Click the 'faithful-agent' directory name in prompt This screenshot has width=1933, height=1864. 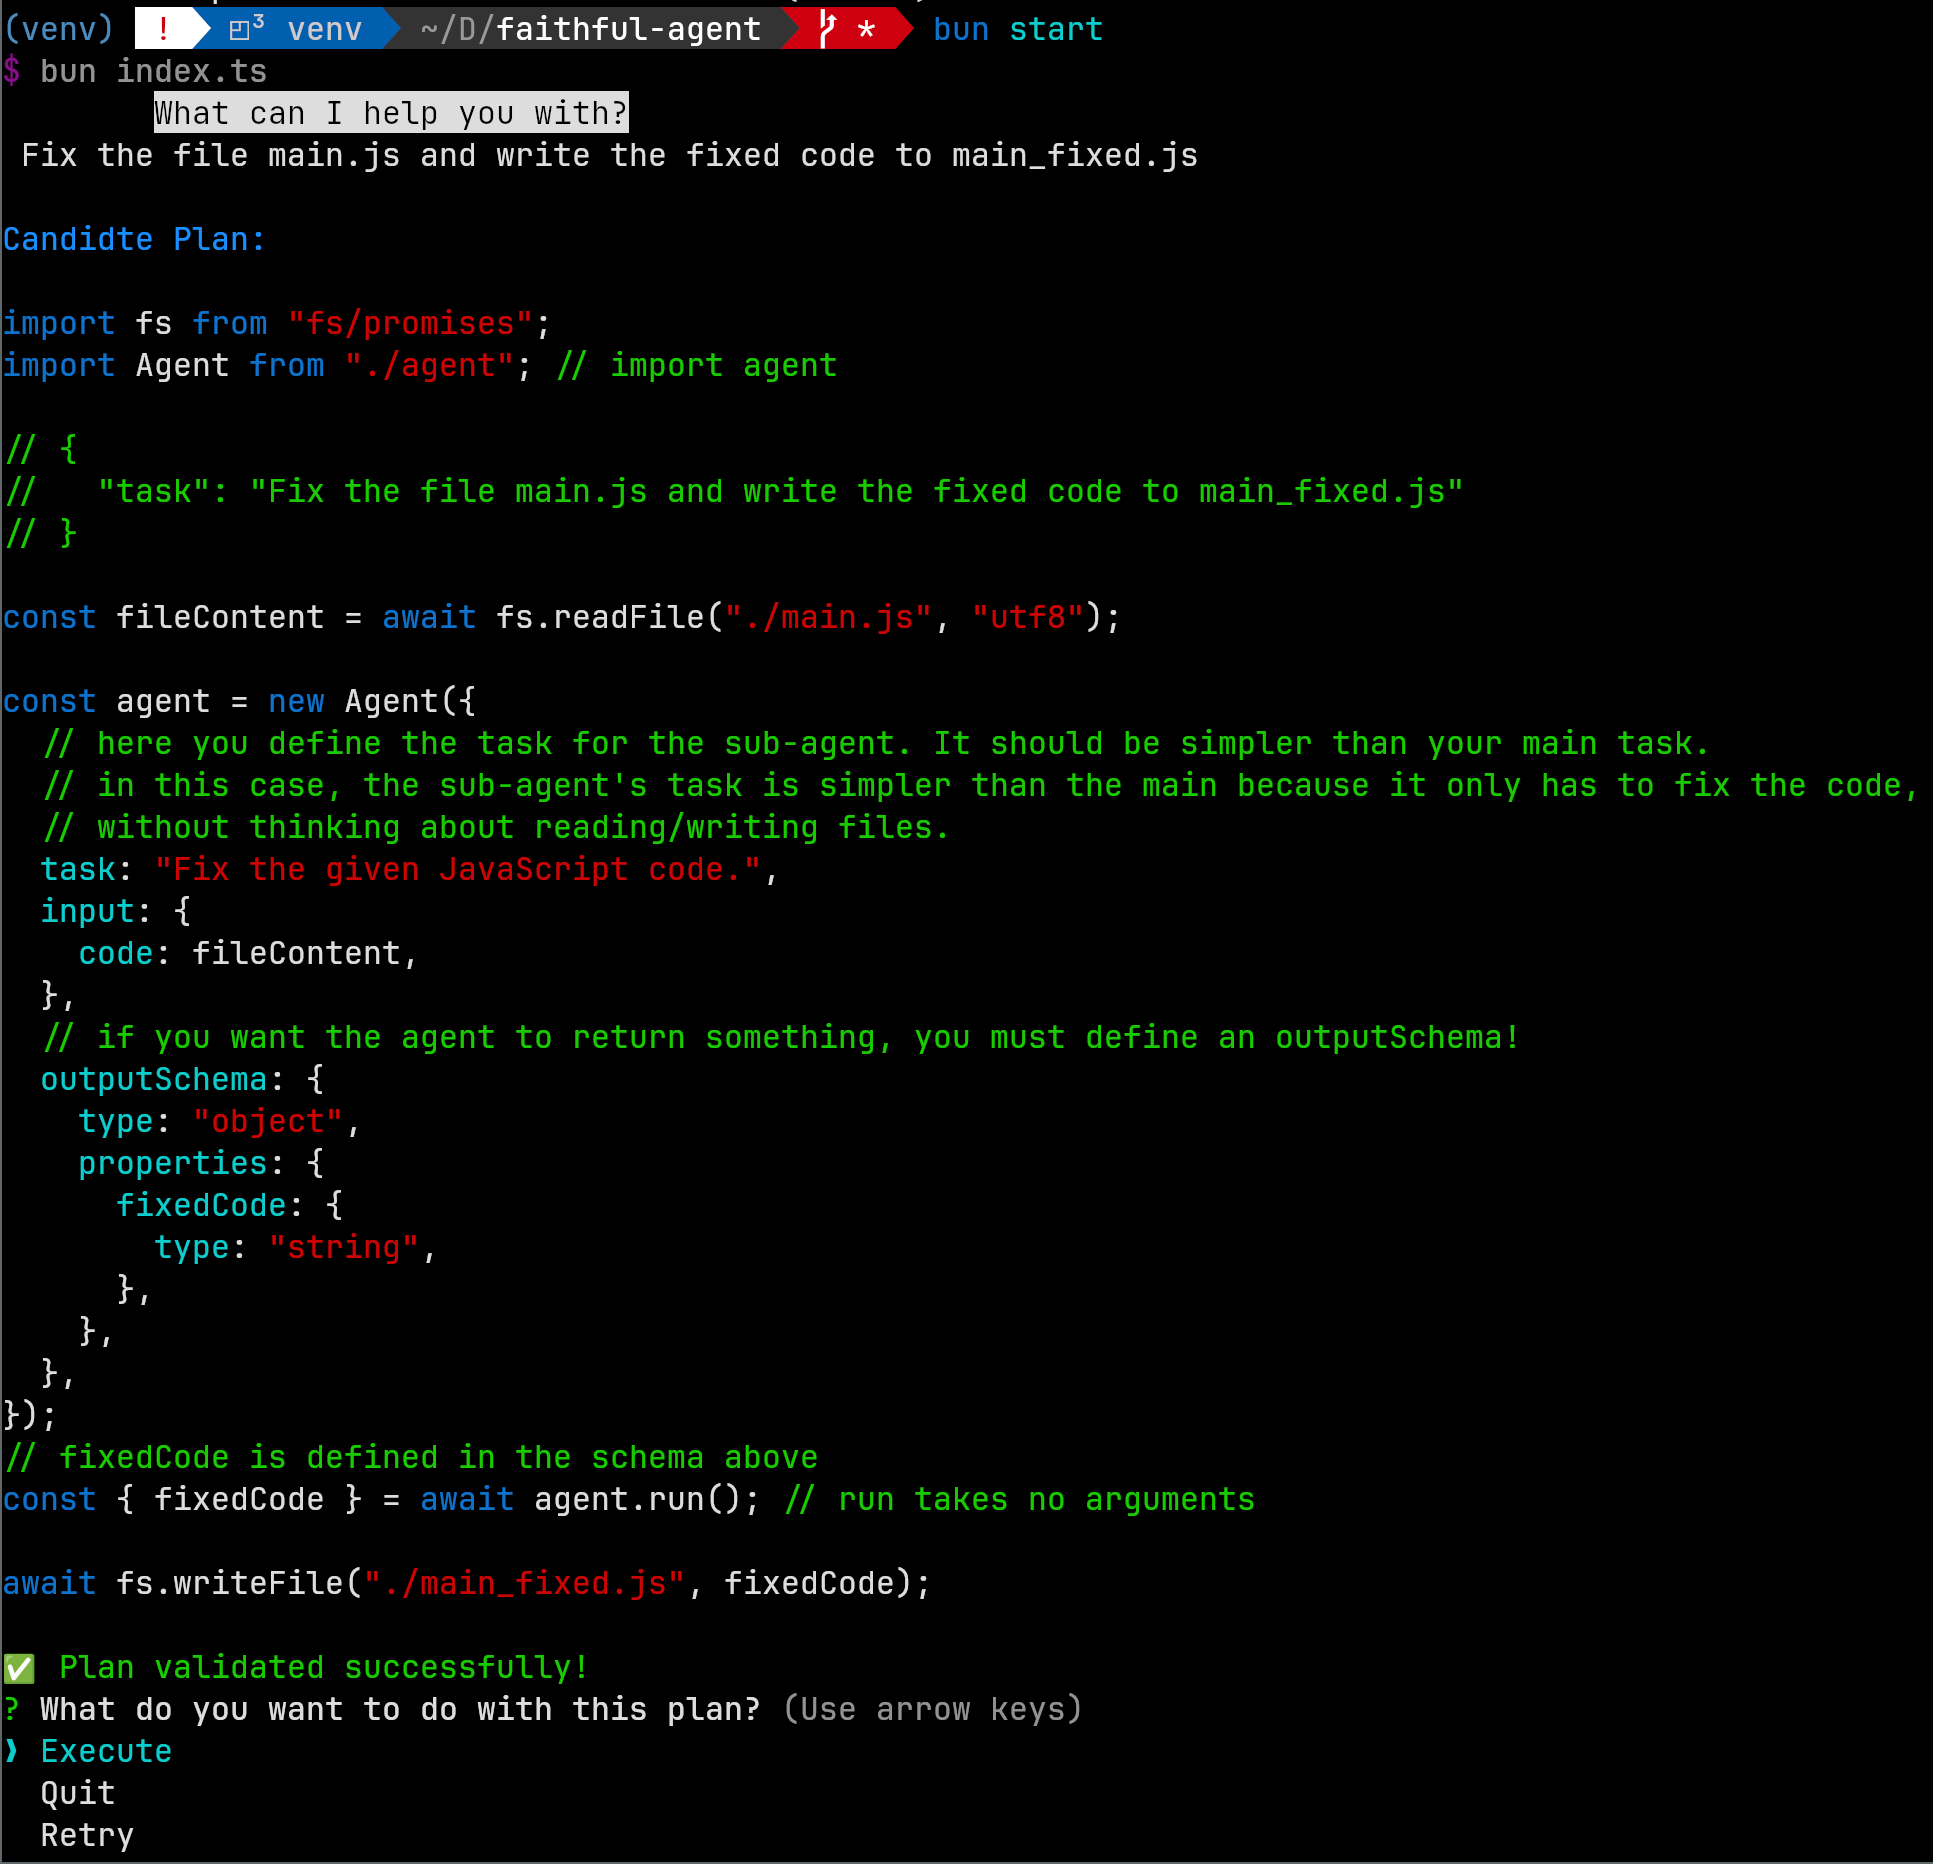pos(628,29)
